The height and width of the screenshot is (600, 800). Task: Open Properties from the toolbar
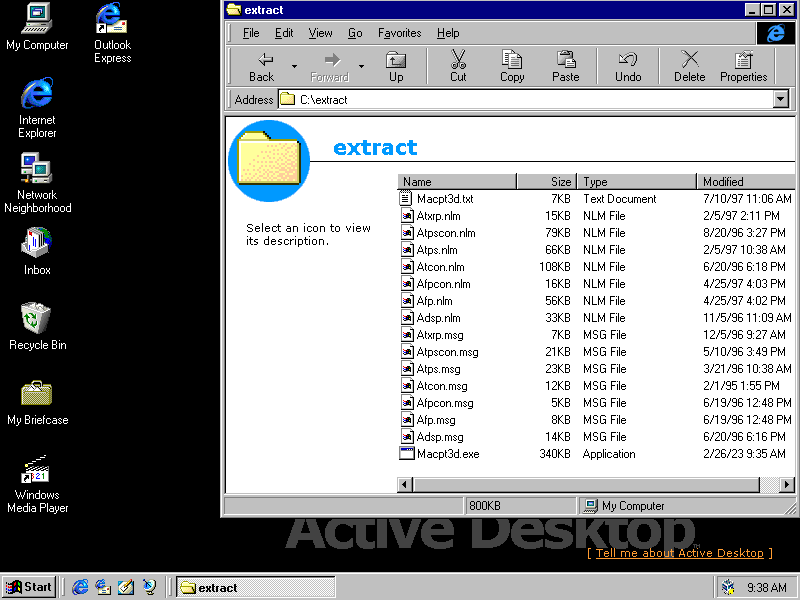tap(743, 66)
